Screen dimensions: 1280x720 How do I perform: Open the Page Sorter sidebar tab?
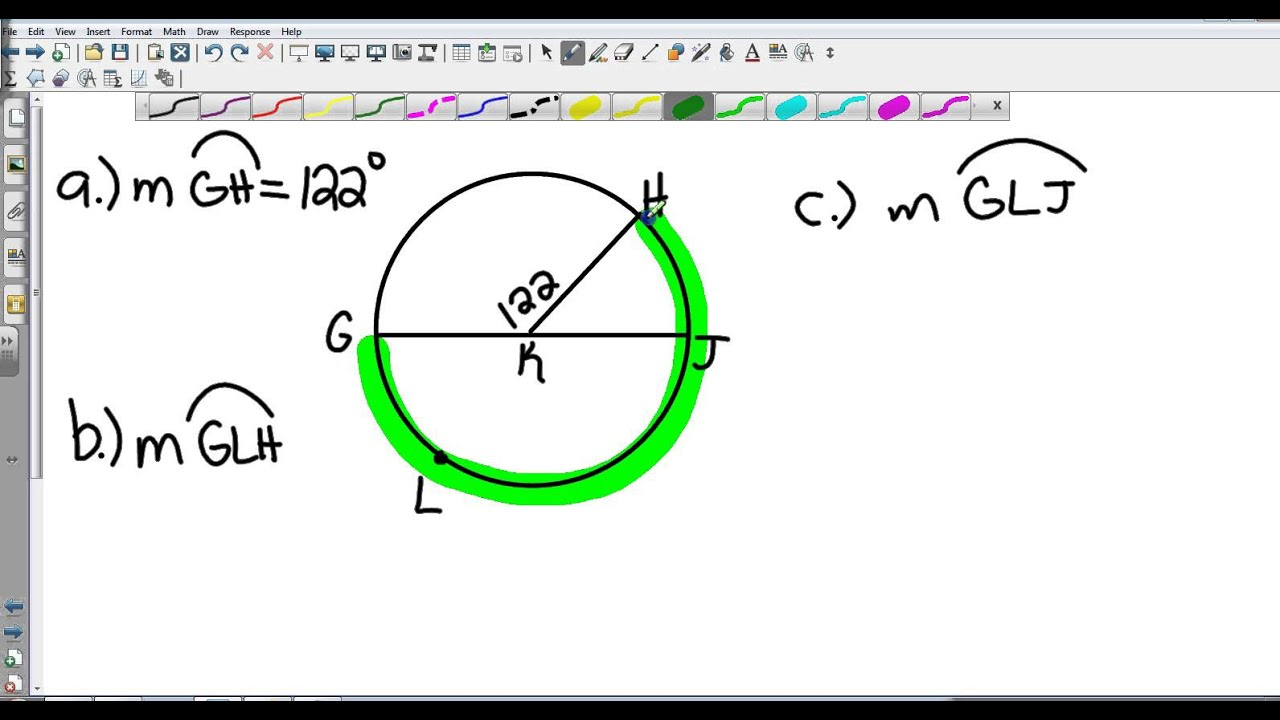(16, 118)
